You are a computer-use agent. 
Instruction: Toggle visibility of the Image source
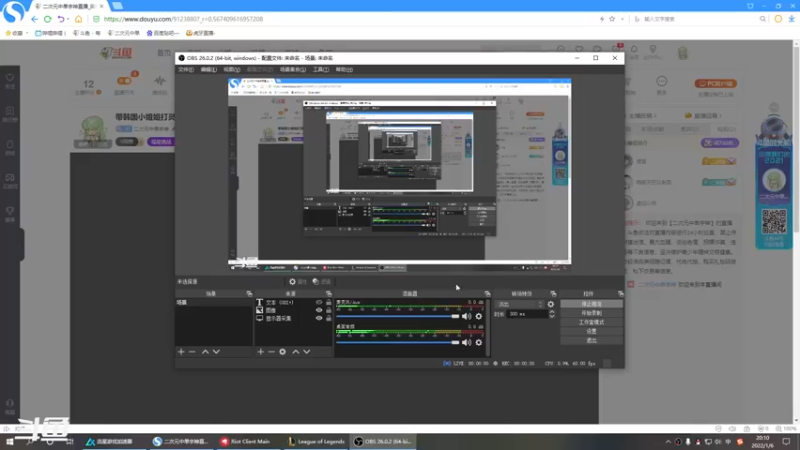(319, 310)
